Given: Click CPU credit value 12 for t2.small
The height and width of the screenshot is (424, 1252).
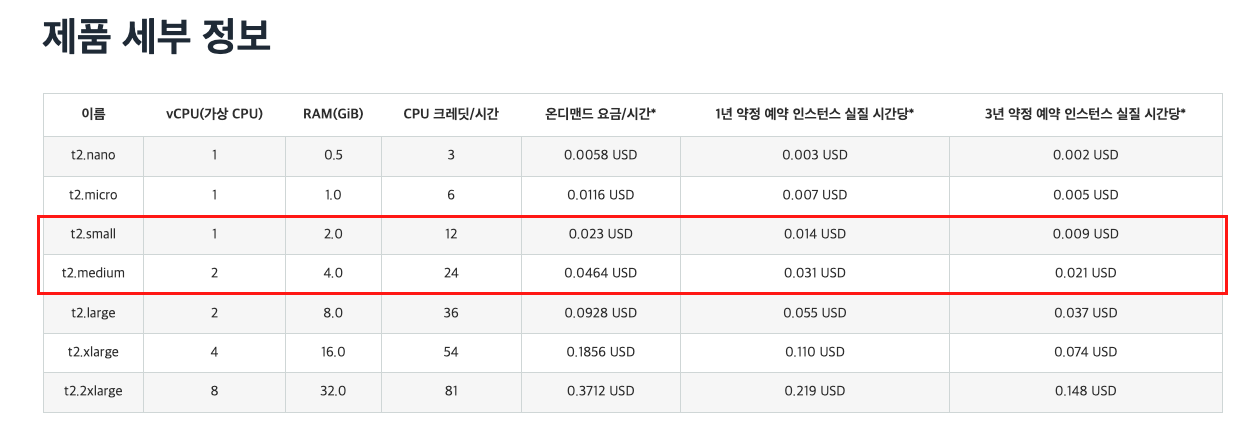Looking at the screenshot, I should [451, 234].
